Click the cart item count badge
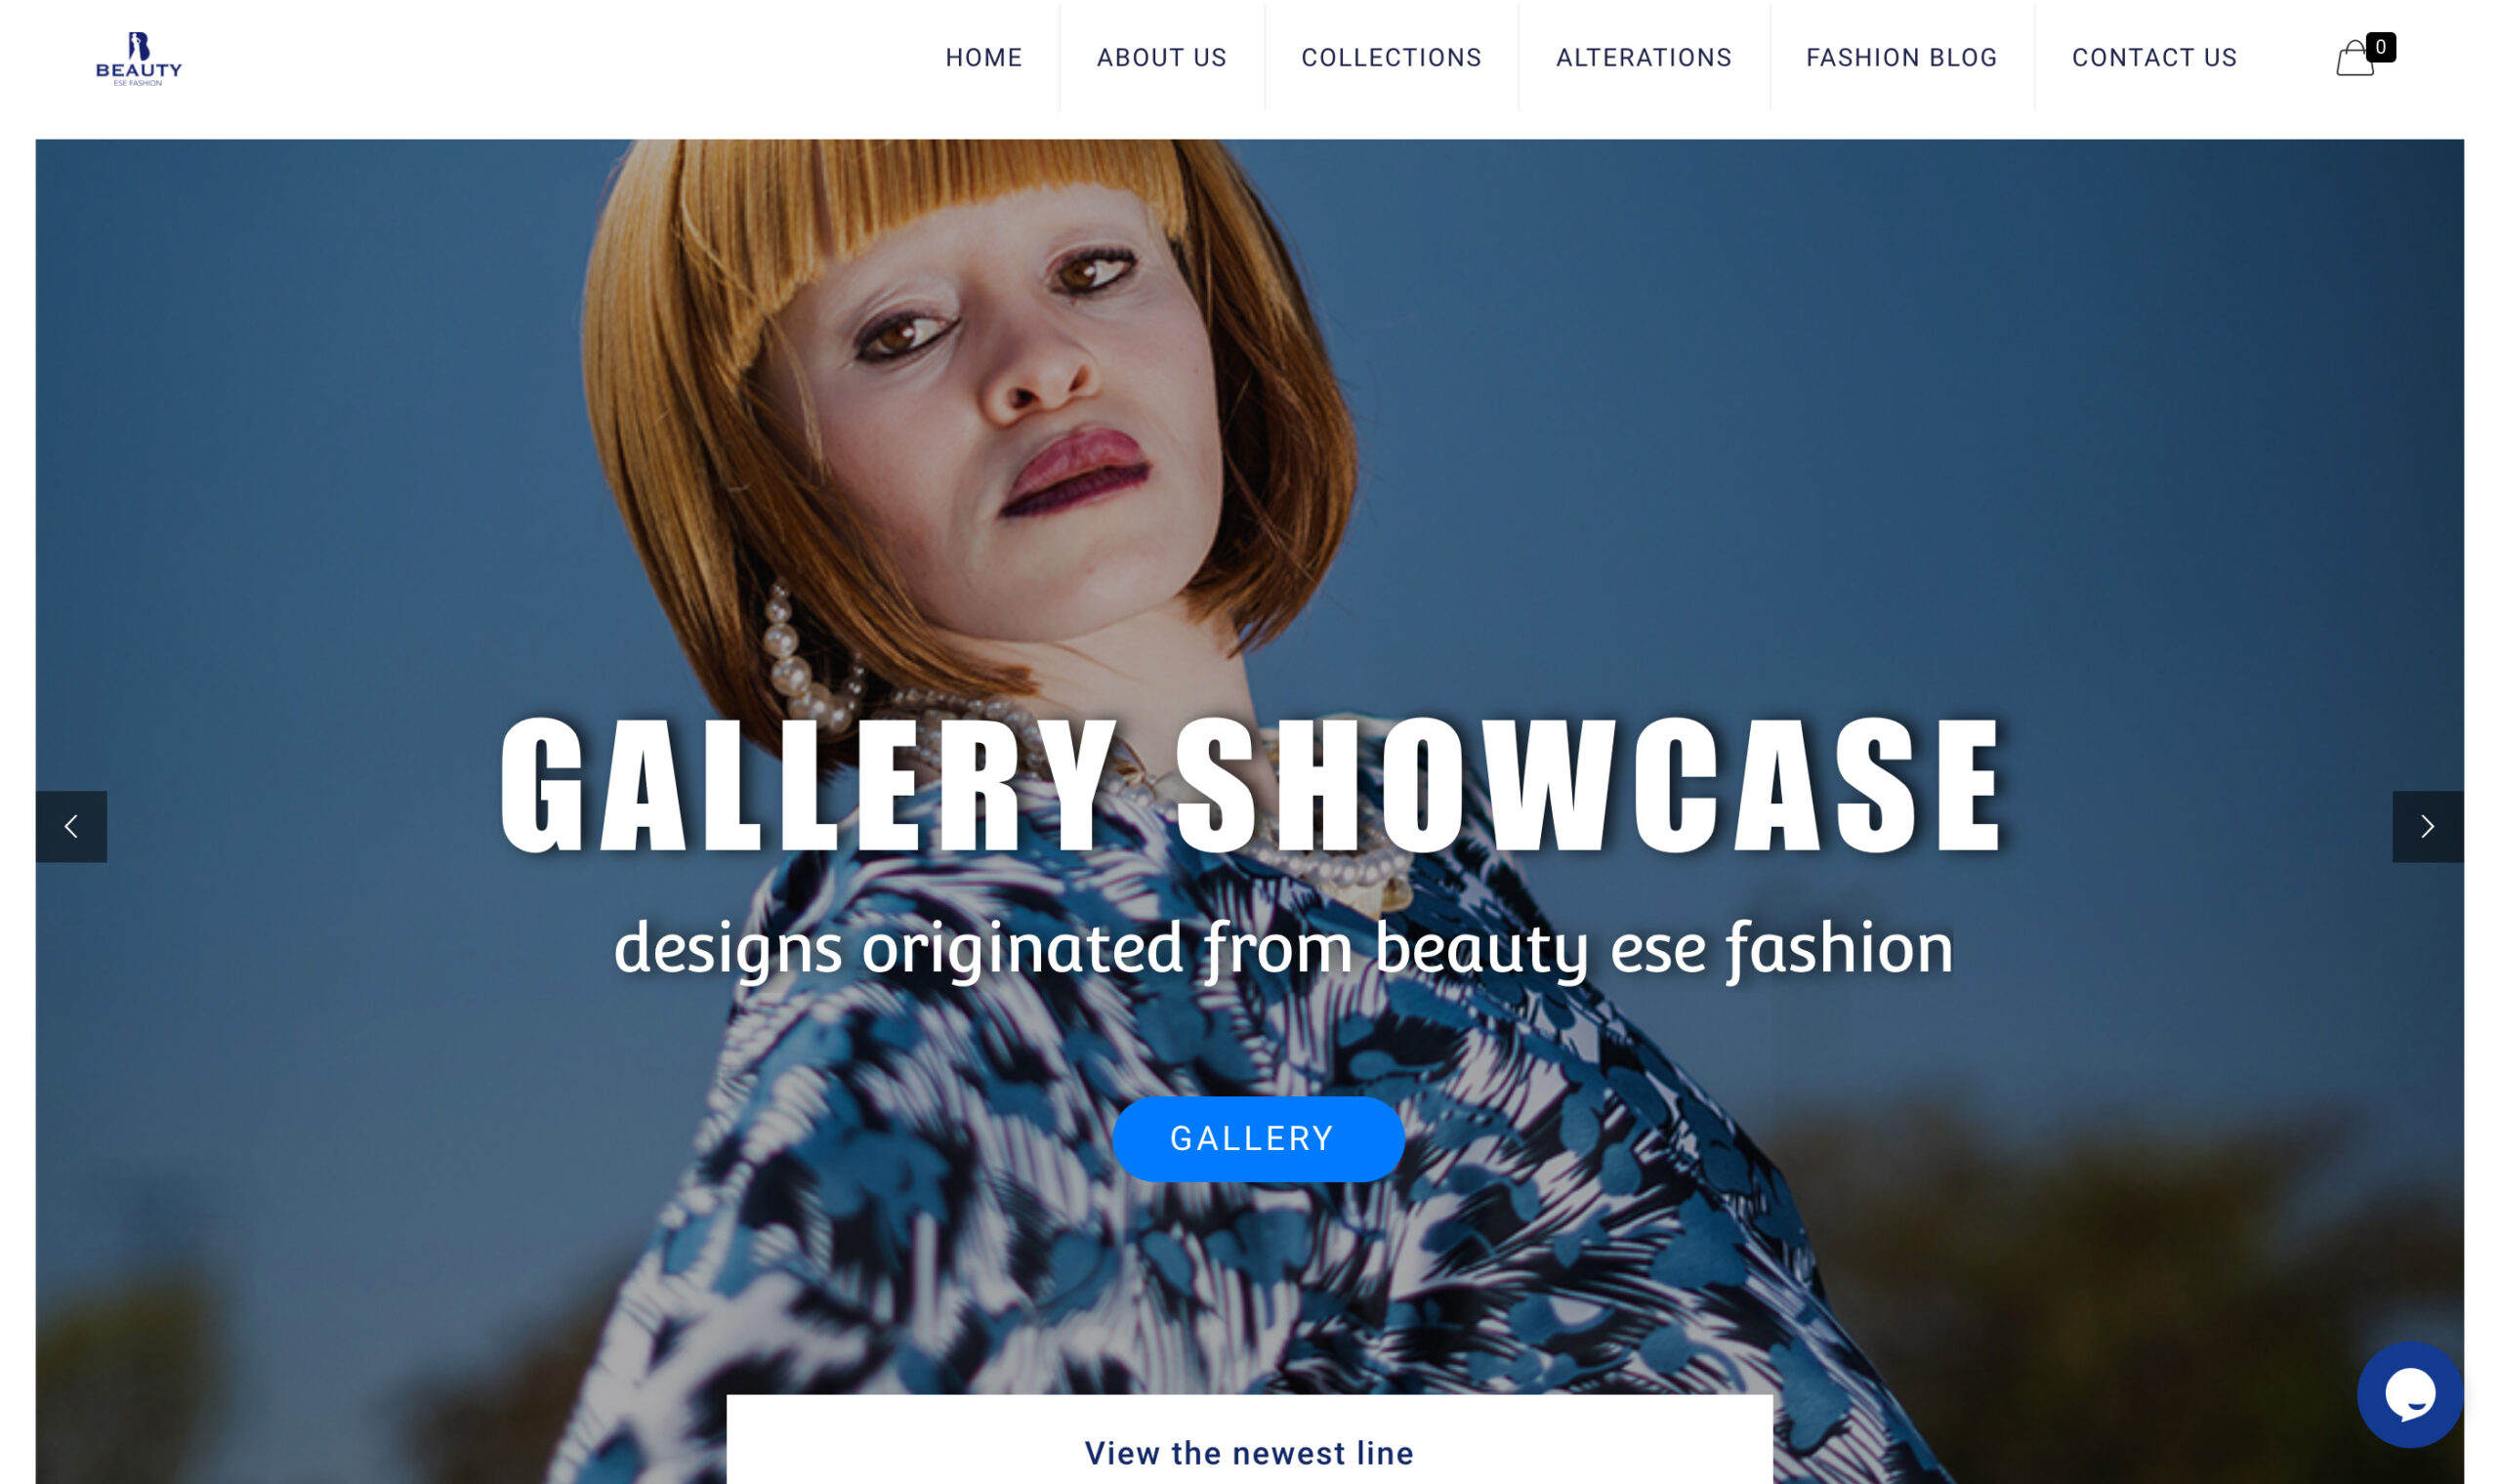 pyautogui.click(x=2381, y=47)
